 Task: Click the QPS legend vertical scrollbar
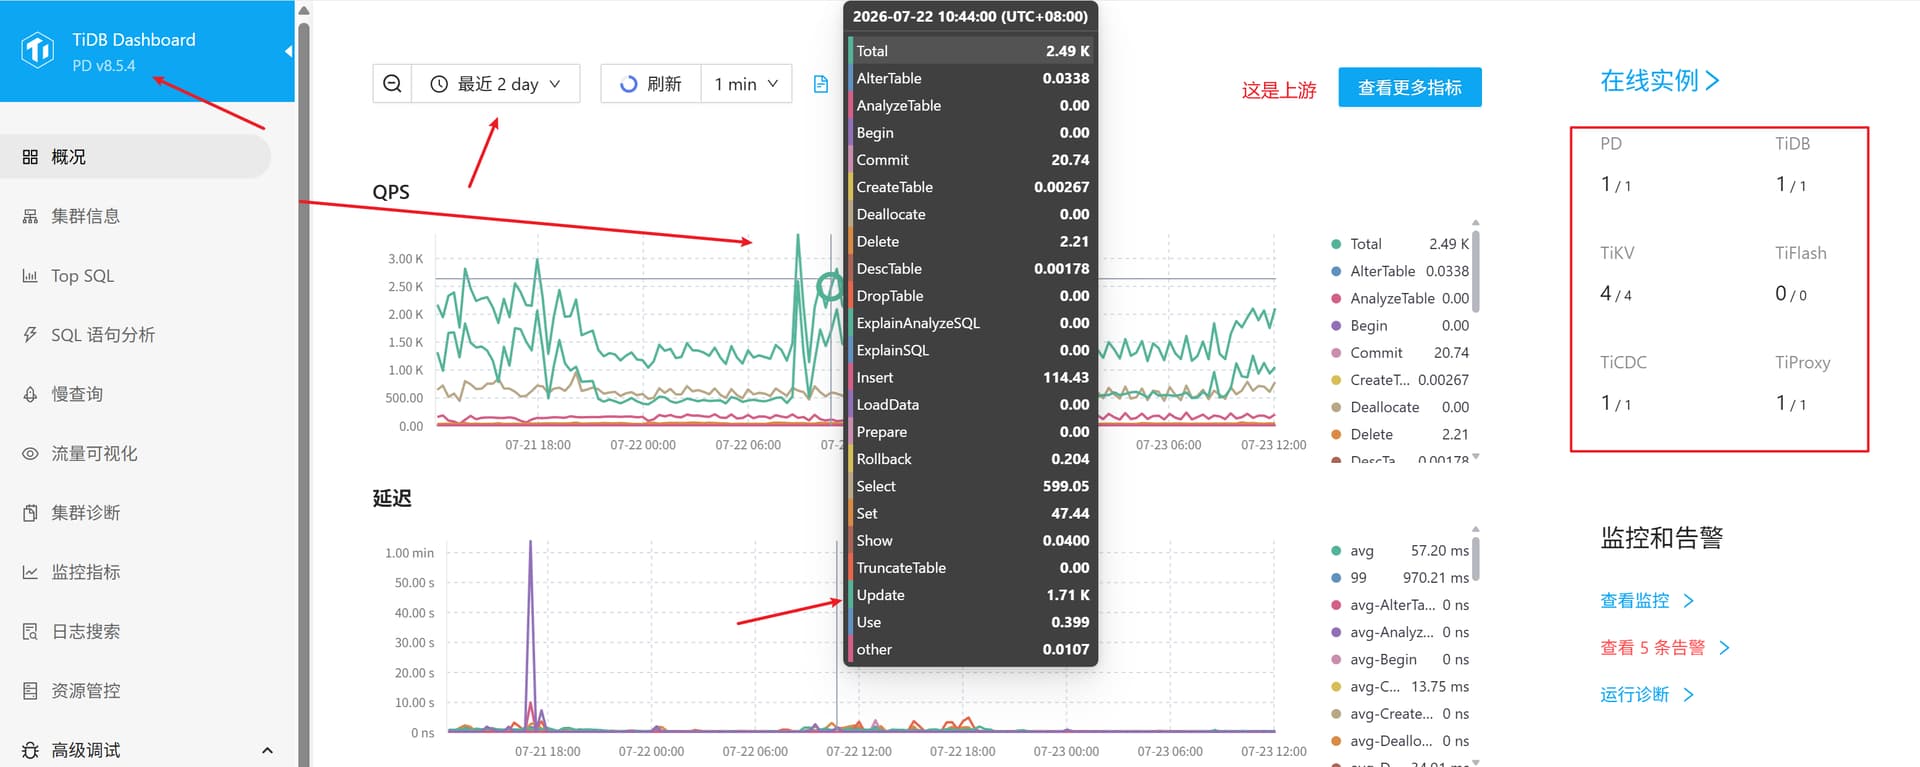[1476, 271]
